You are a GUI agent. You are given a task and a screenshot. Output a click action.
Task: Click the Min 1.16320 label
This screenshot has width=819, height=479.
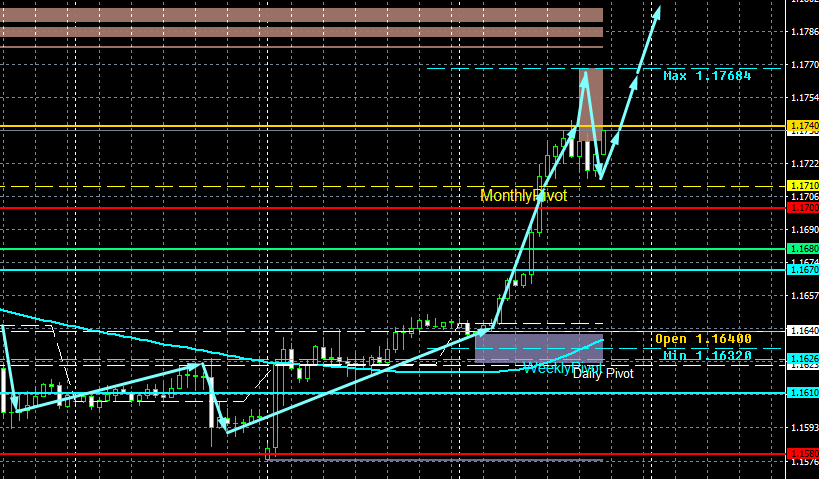(707, 356)
